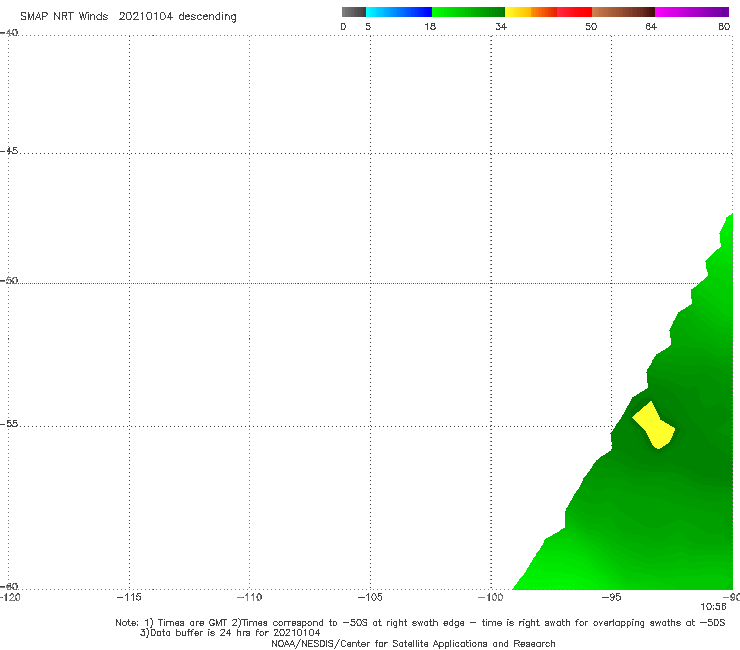This screenshot has height=650, width=740.
Task: Click the colorbar label '34'
Action: [501, 26]
